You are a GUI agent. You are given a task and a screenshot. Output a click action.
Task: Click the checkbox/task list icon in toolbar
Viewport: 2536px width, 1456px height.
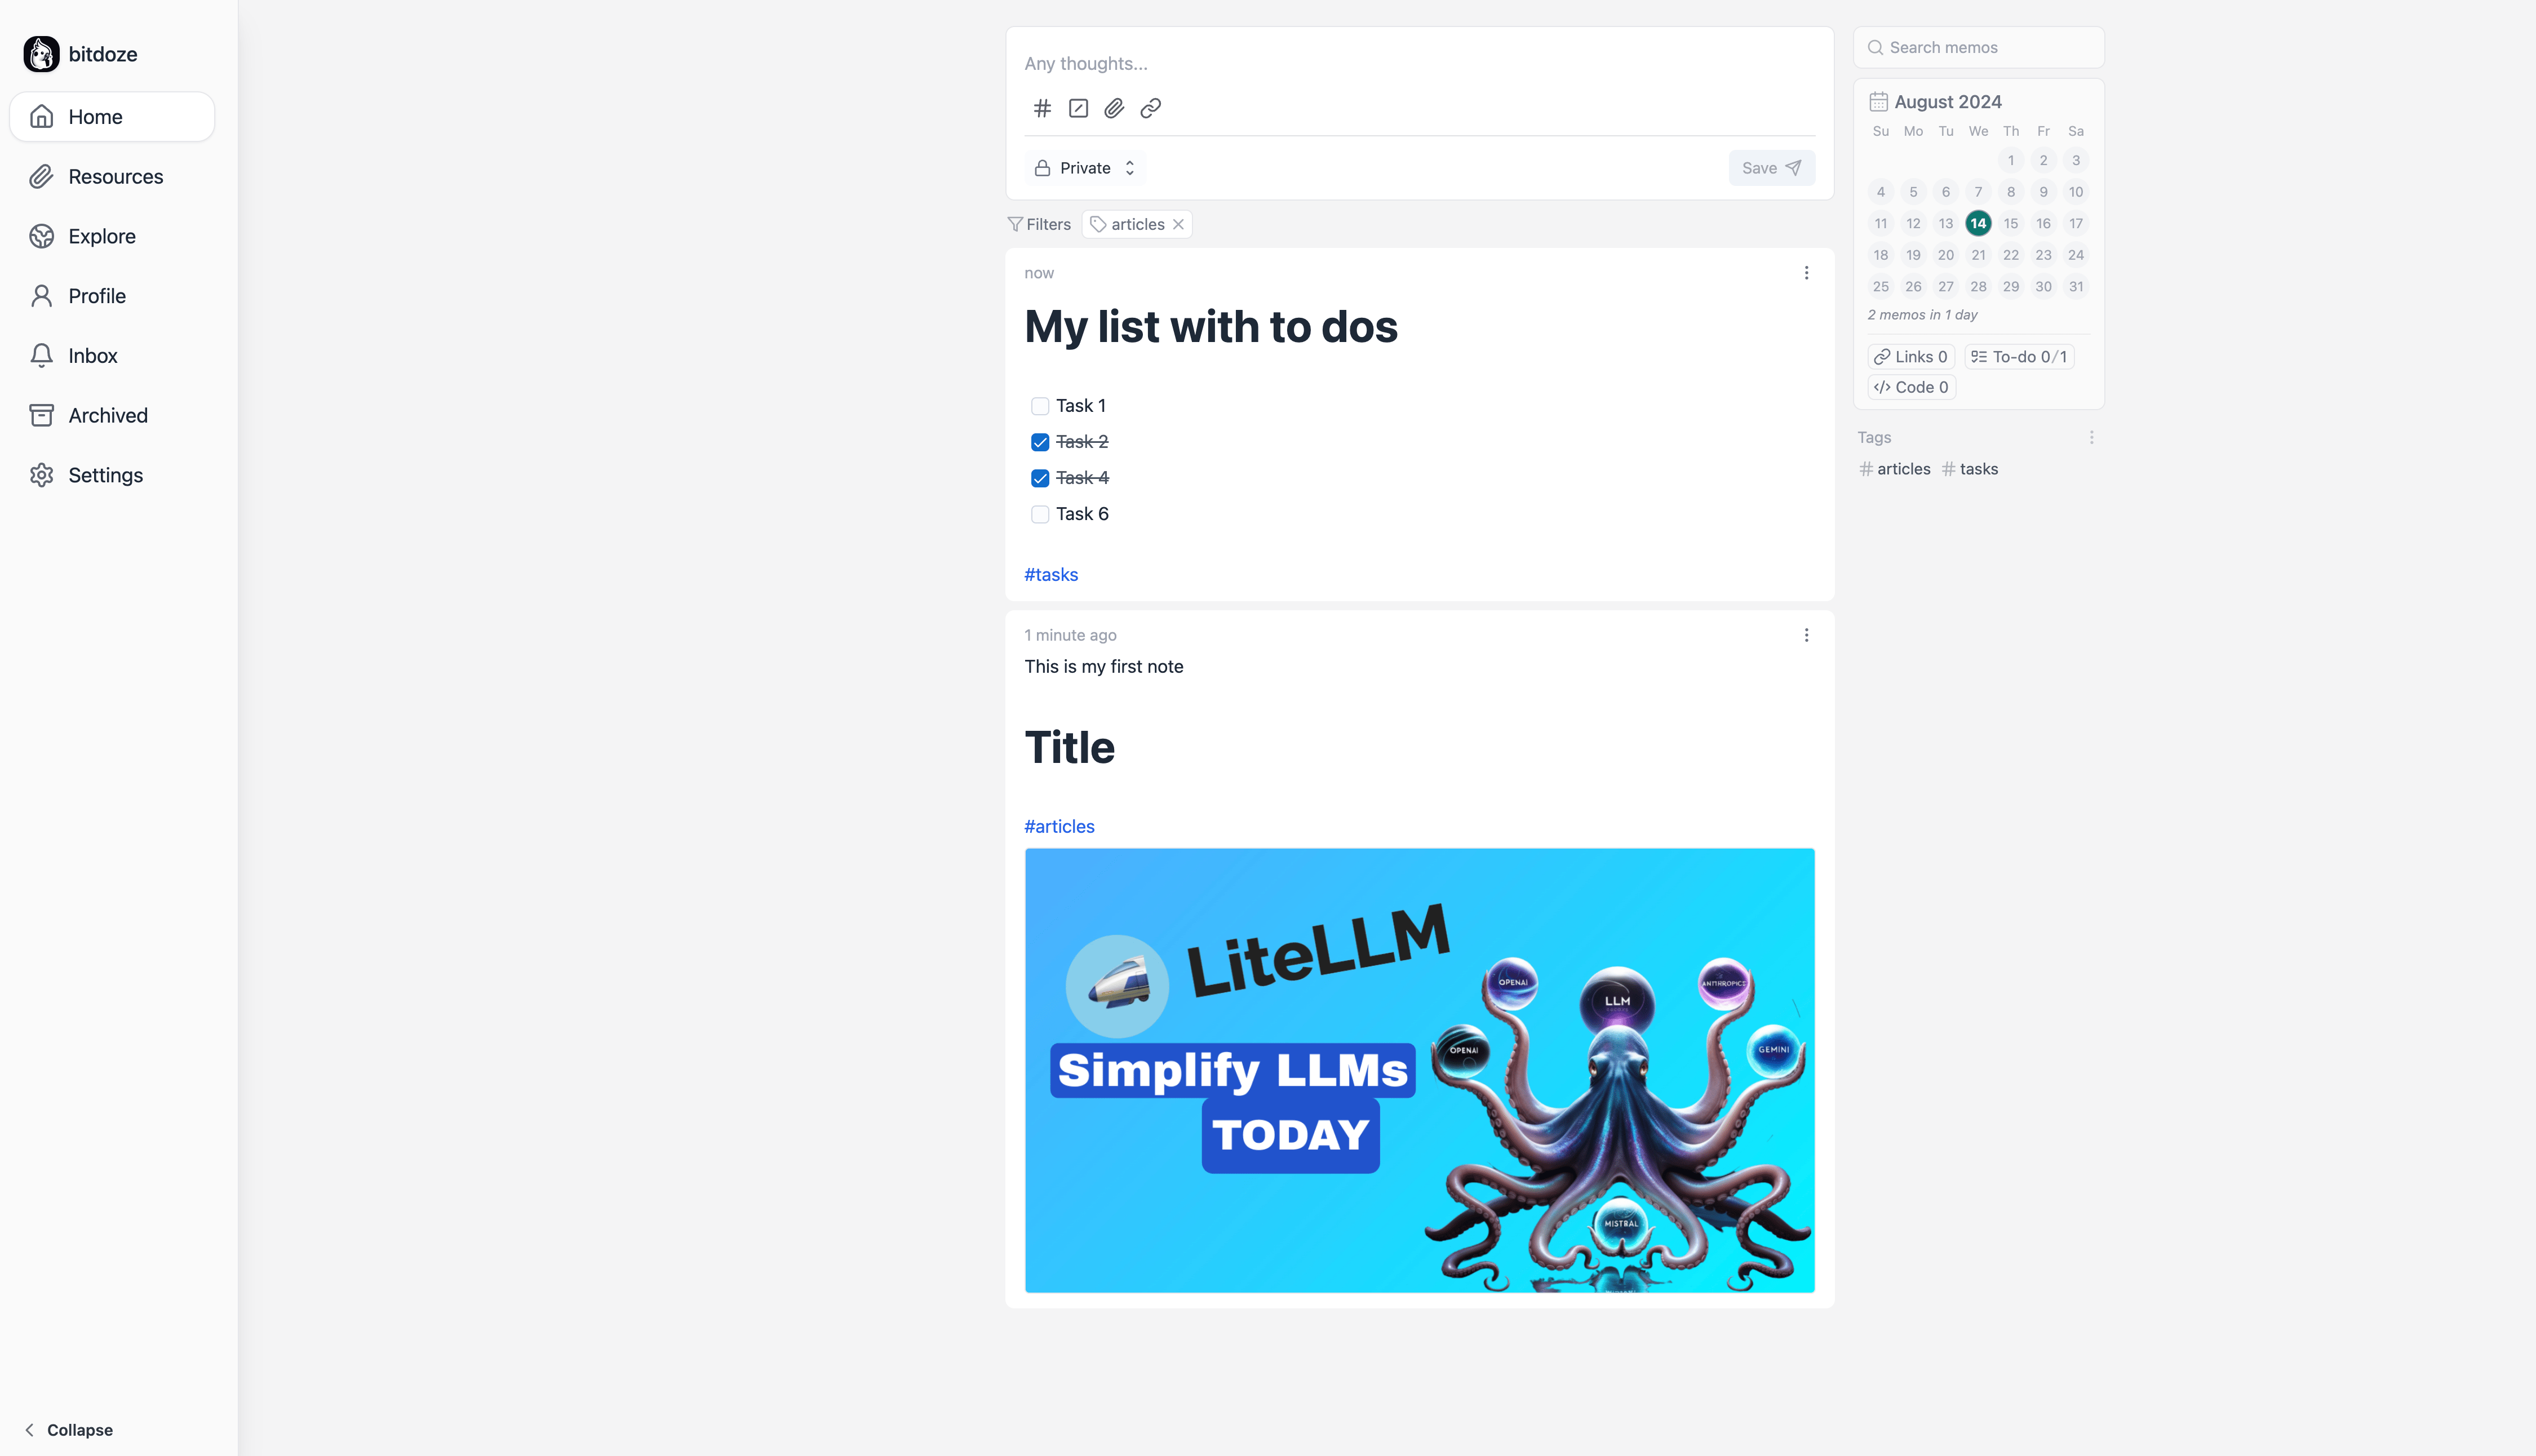point(1078,108)
